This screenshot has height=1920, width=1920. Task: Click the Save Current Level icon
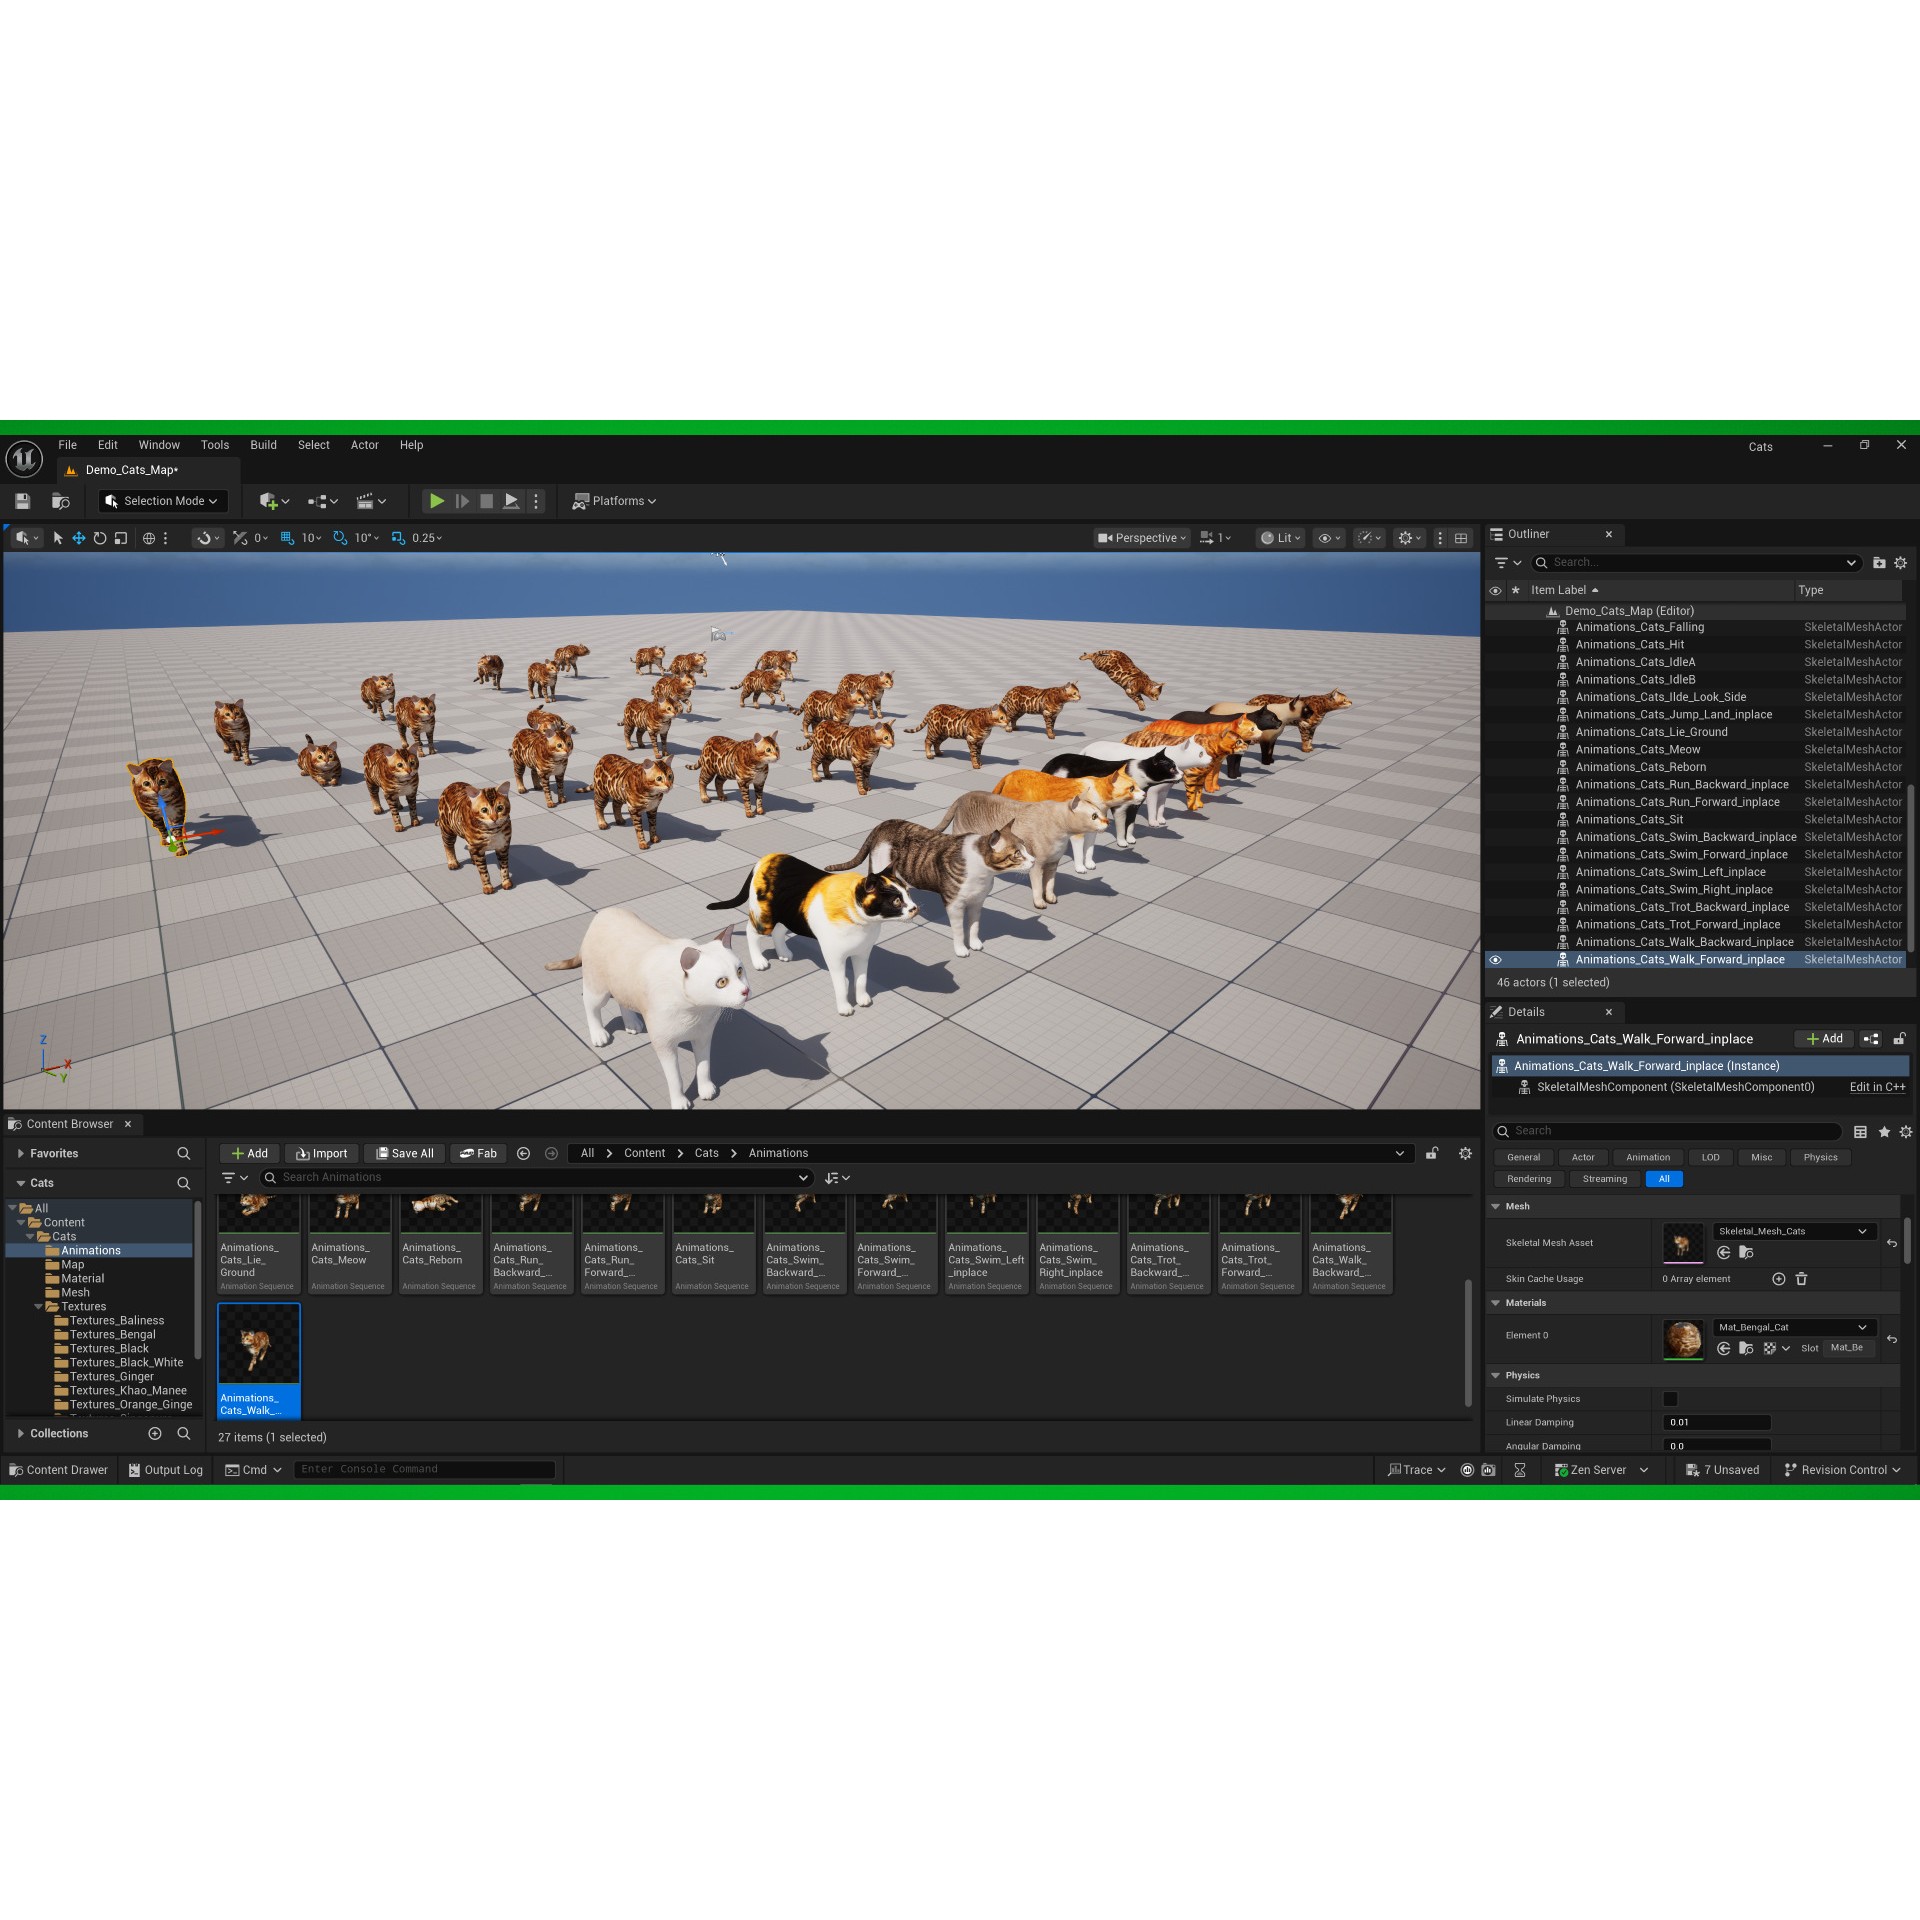coord(22,501)
